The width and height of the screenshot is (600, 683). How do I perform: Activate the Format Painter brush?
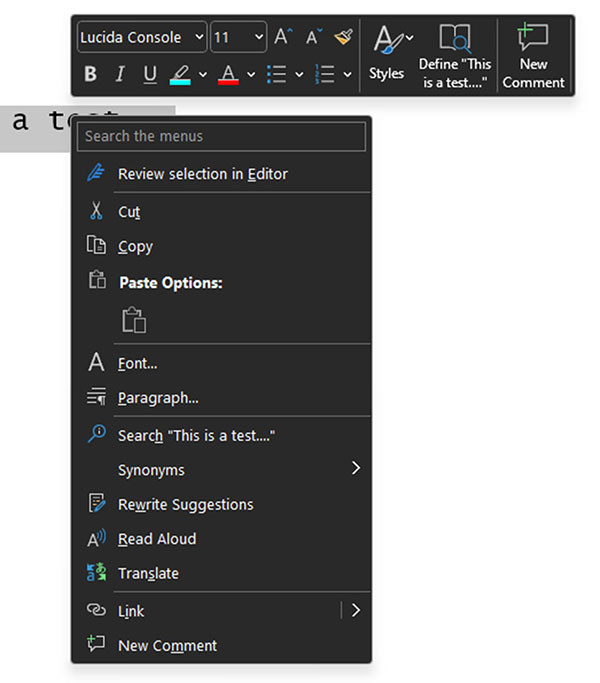coord(344,37)
